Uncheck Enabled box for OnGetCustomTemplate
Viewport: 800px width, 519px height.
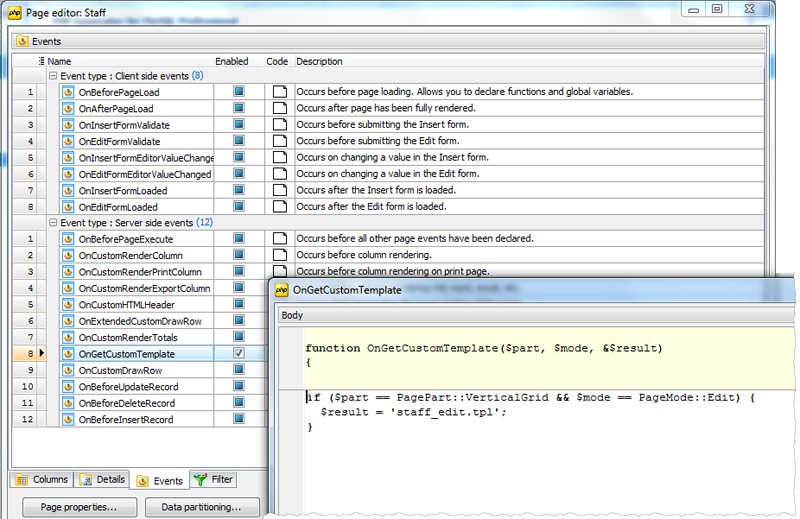click(x=239, y=354)
